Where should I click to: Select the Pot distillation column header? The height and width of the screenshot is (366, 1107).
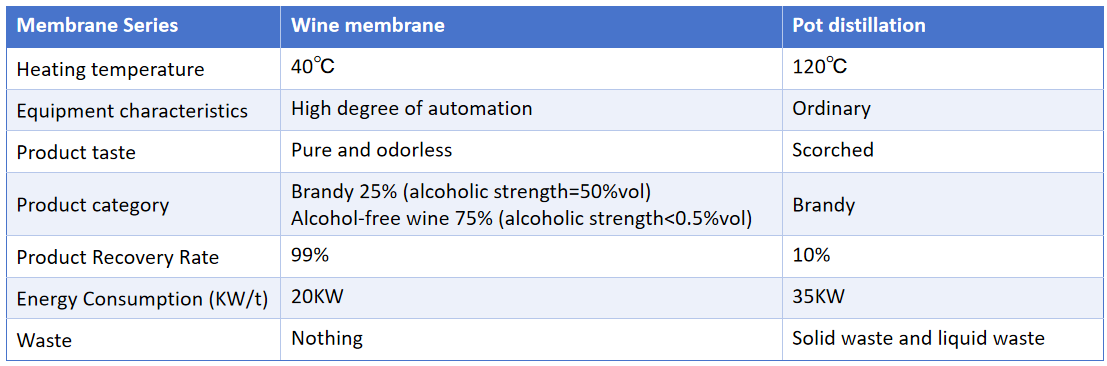(941, 26)
